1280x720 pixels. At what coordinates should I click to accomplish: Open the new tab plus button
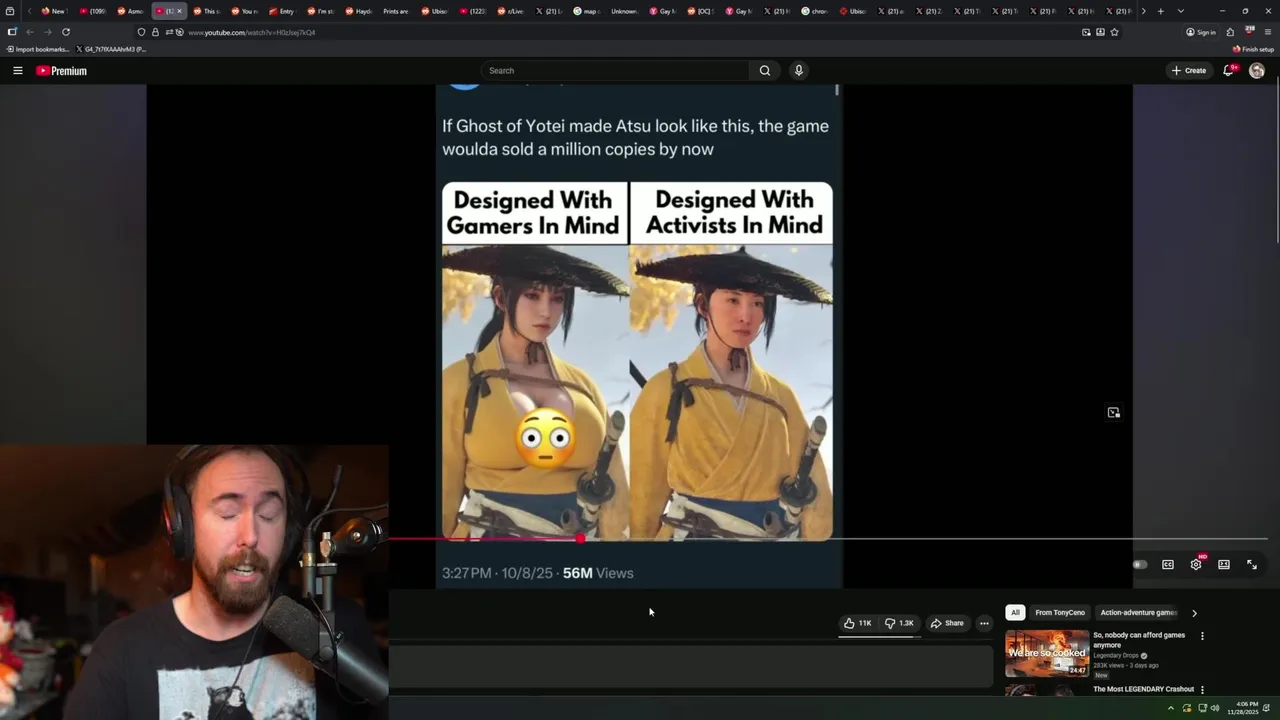[x=1160, y=11]
